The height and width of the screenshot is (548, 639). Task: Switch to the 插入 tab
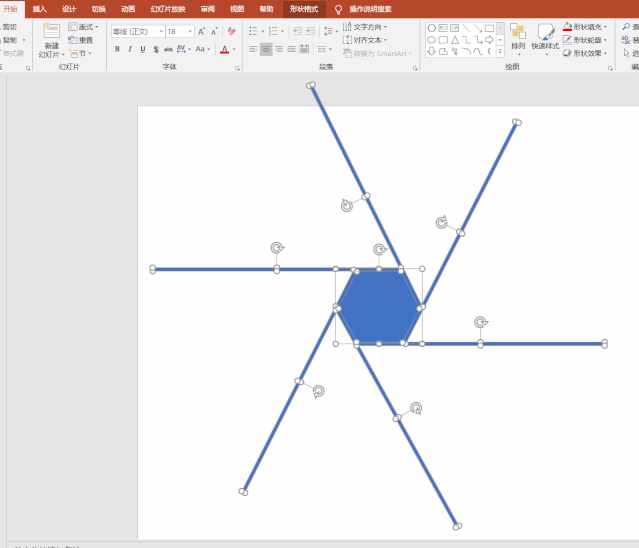pos(40,8)
